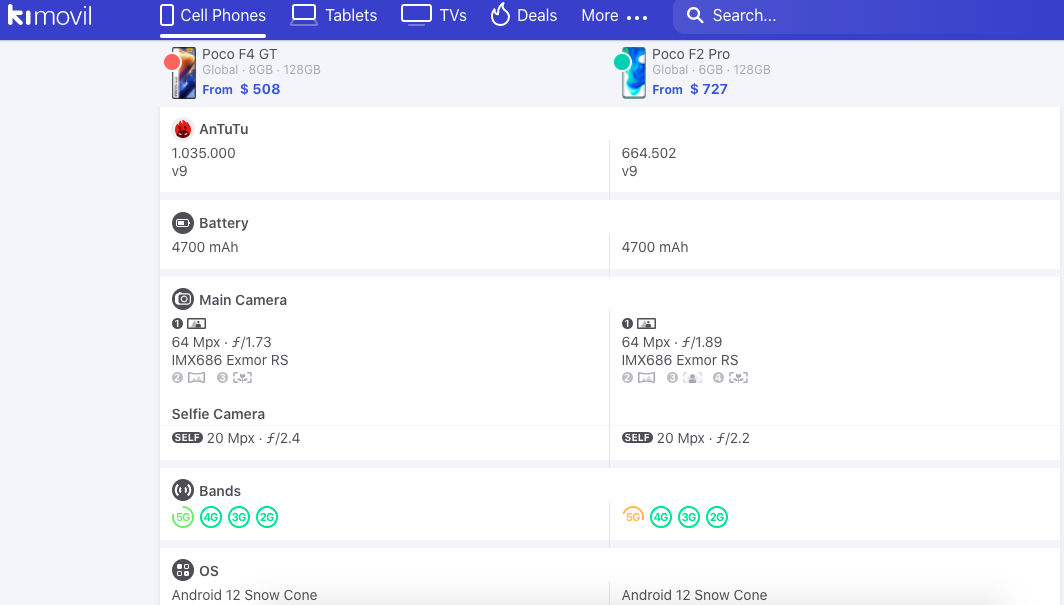
Task: Click the green dot on Poco F2 Pro
Action: (622, 62)
